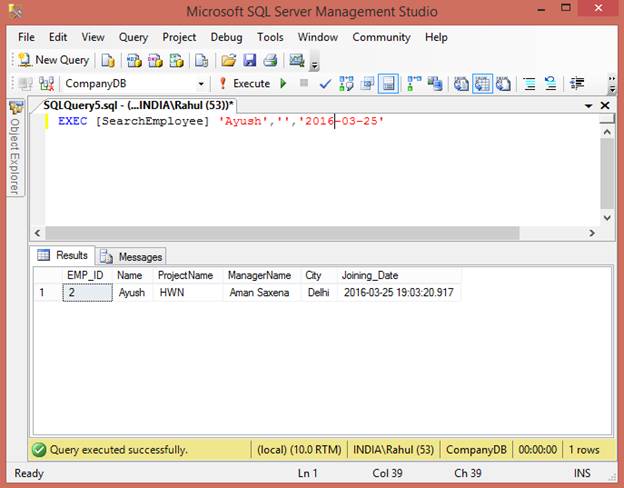Click the Open File folder icon
The width and height of the screenshot is (624, 488).
click(x=229, y=61)
